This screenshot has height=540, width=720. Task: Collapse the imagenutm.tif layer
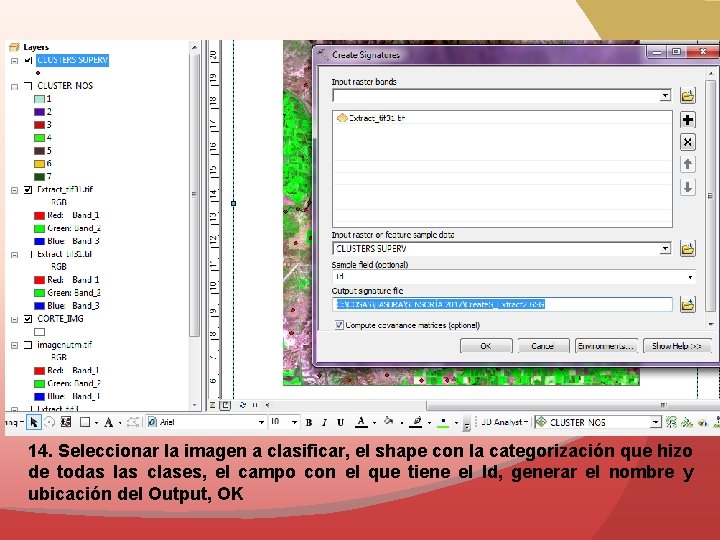[x=14, y=345]
